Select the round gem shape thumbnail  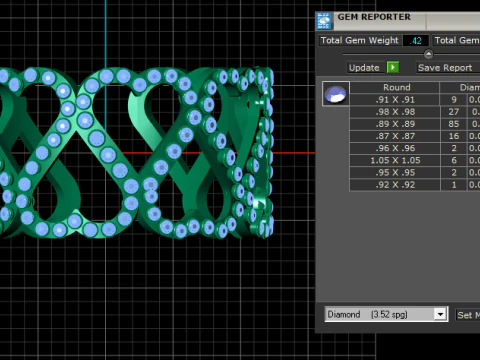pyautogui.click(x=336, y=94)
